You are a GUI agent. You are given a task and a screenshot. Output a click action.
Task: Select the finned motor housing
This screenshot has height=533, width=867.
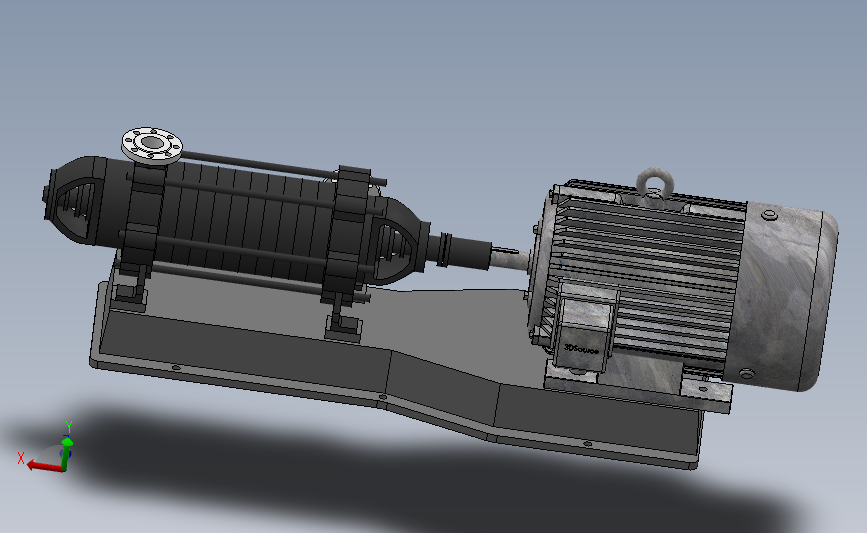coord(647,276)
